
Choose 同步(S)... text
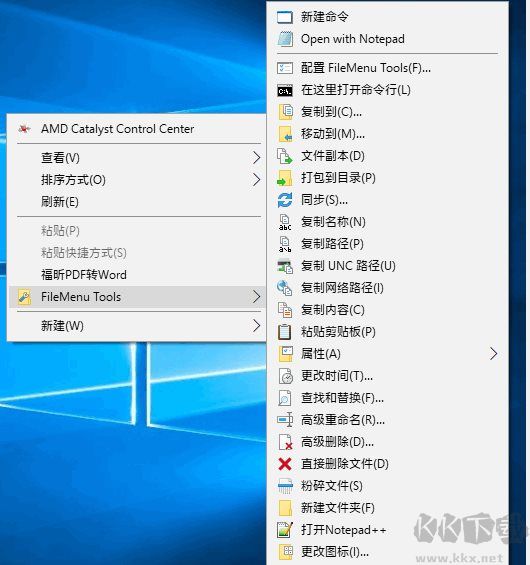(x=324, y=200)
